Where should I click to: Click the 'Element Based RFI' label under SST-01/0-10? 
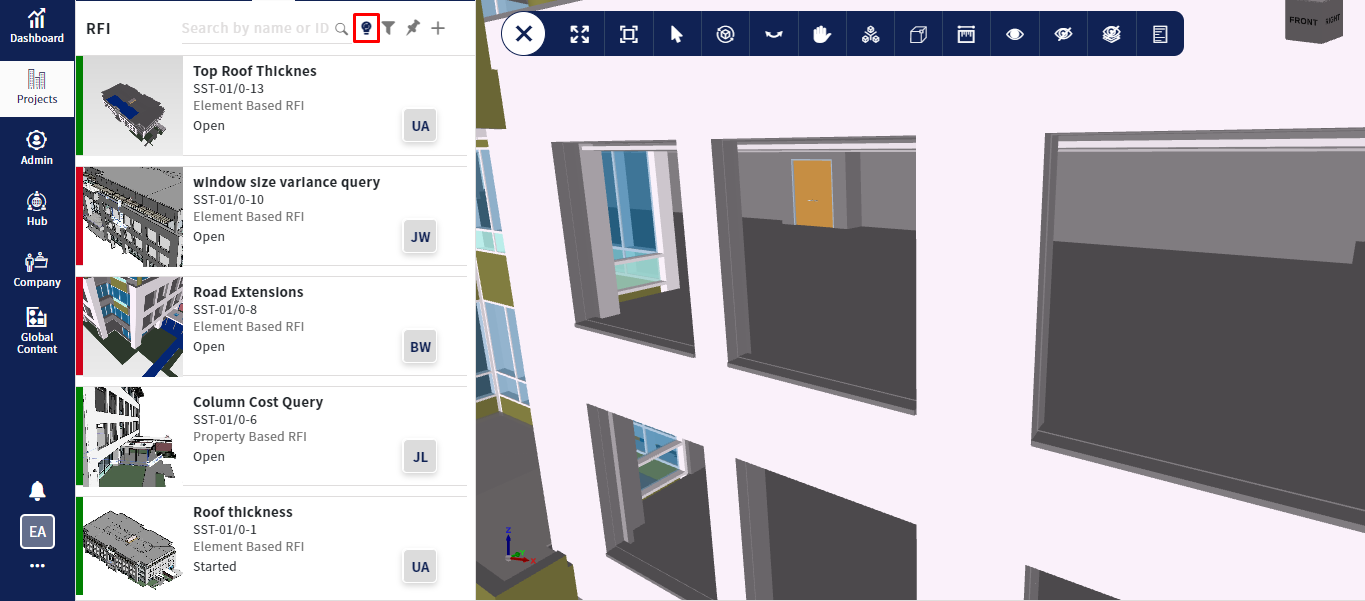(x=249, y=217)
